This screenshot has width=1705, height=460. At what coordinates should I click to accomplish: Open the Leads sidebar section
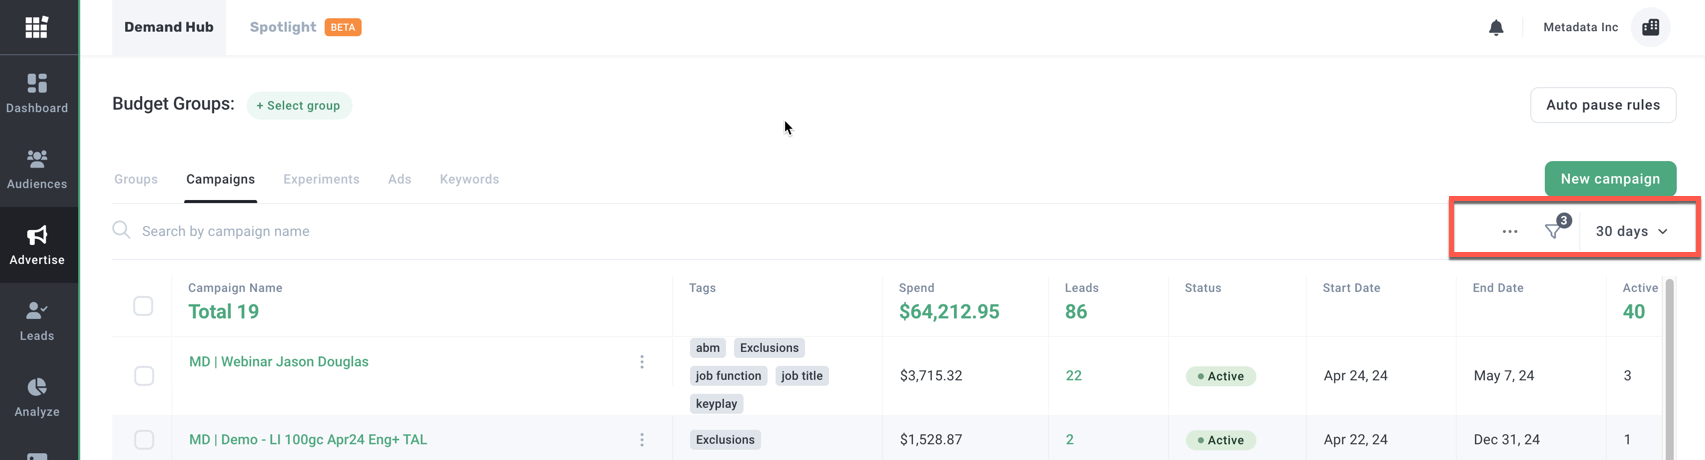(37, 321)
